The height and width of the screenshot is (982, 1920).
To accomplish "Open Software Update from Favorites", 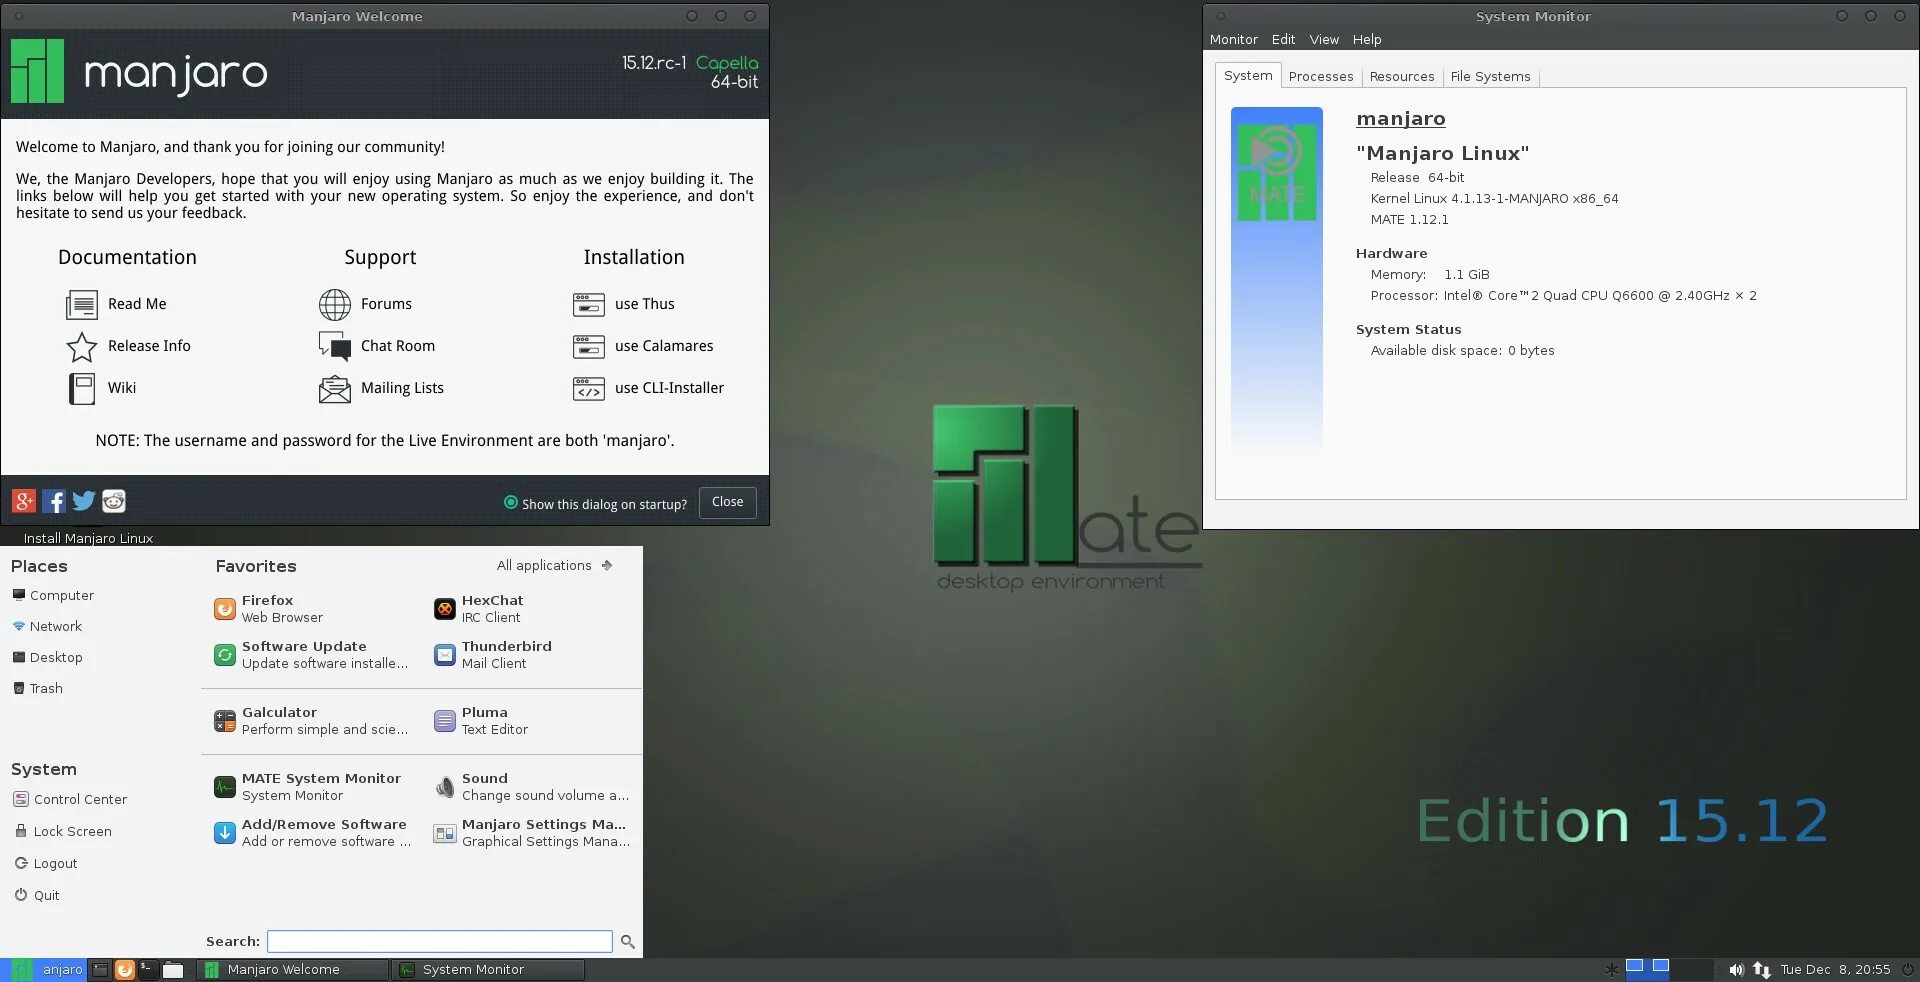I will point(310,654).
